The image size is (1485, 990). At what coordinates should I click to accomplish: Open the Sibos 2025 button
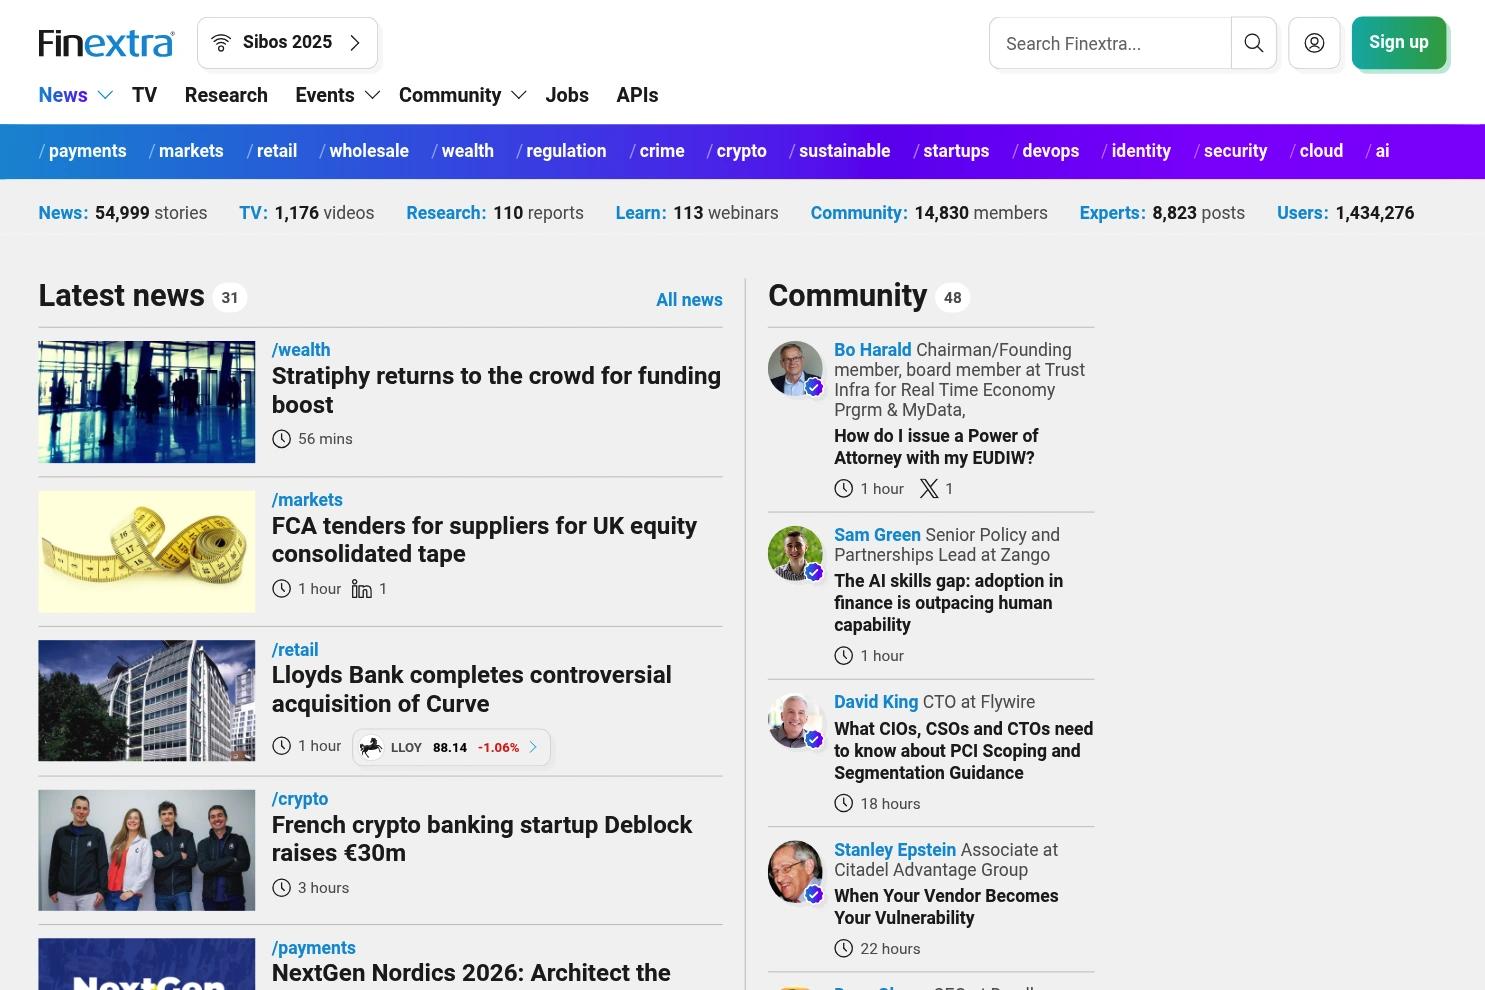(x=287, y=43)
